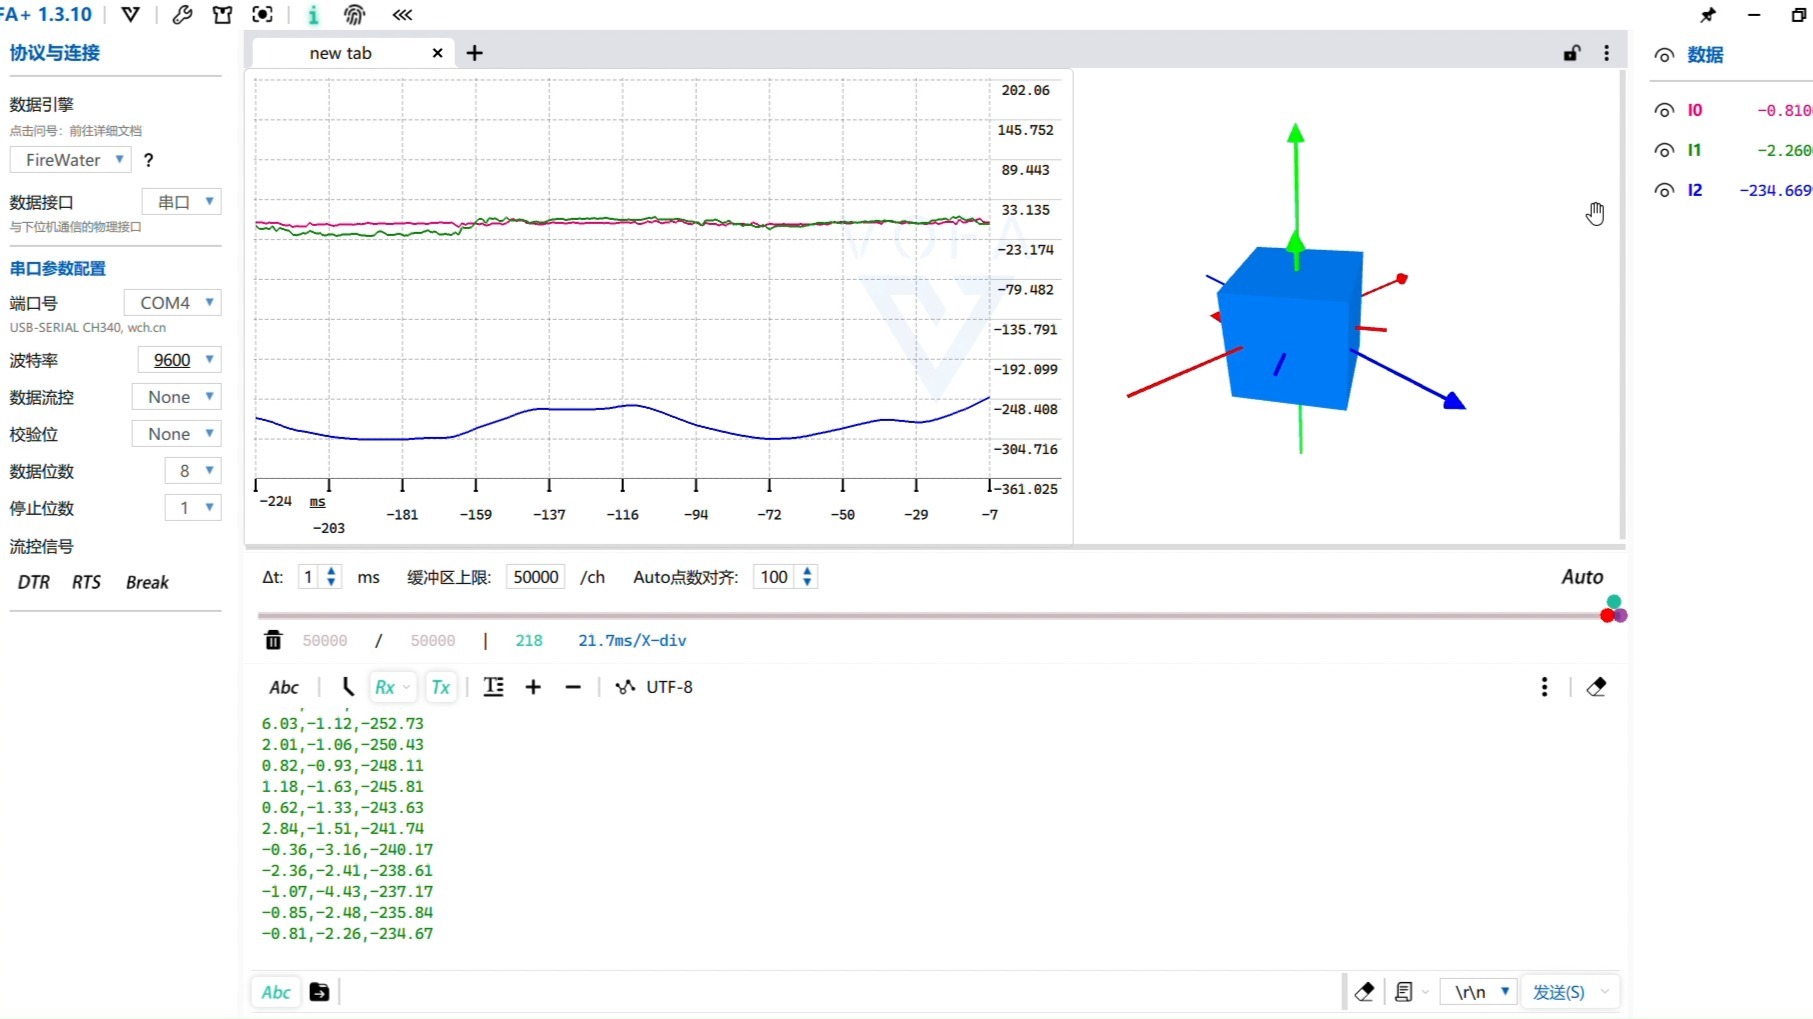Viewport: 1813px width, 1019px height.
Task: Open the 9600 baud rate dropdown
Action: pyautogui.click(x=179, y=360)
